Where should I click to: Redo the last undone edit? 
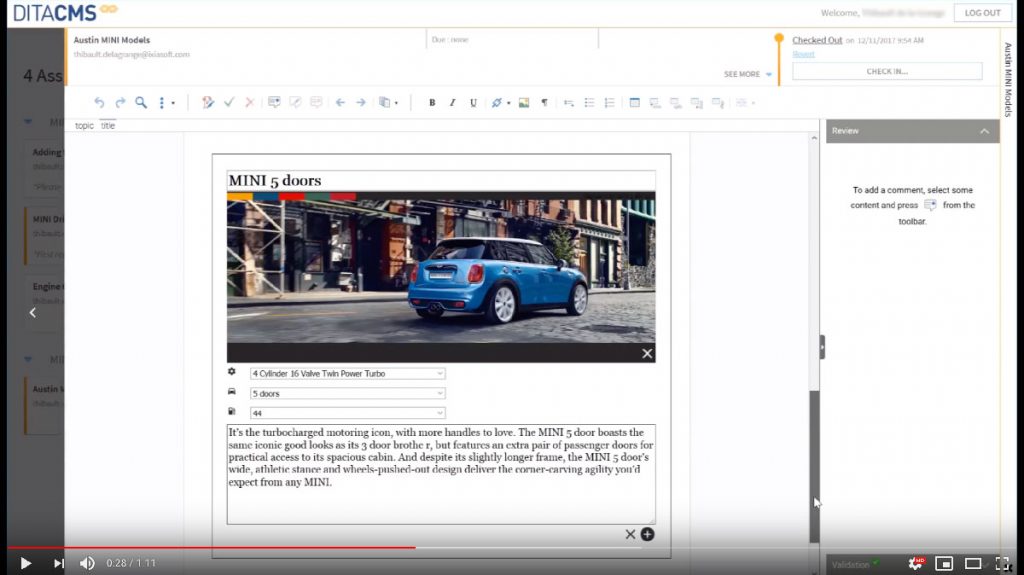coord(120,103)
